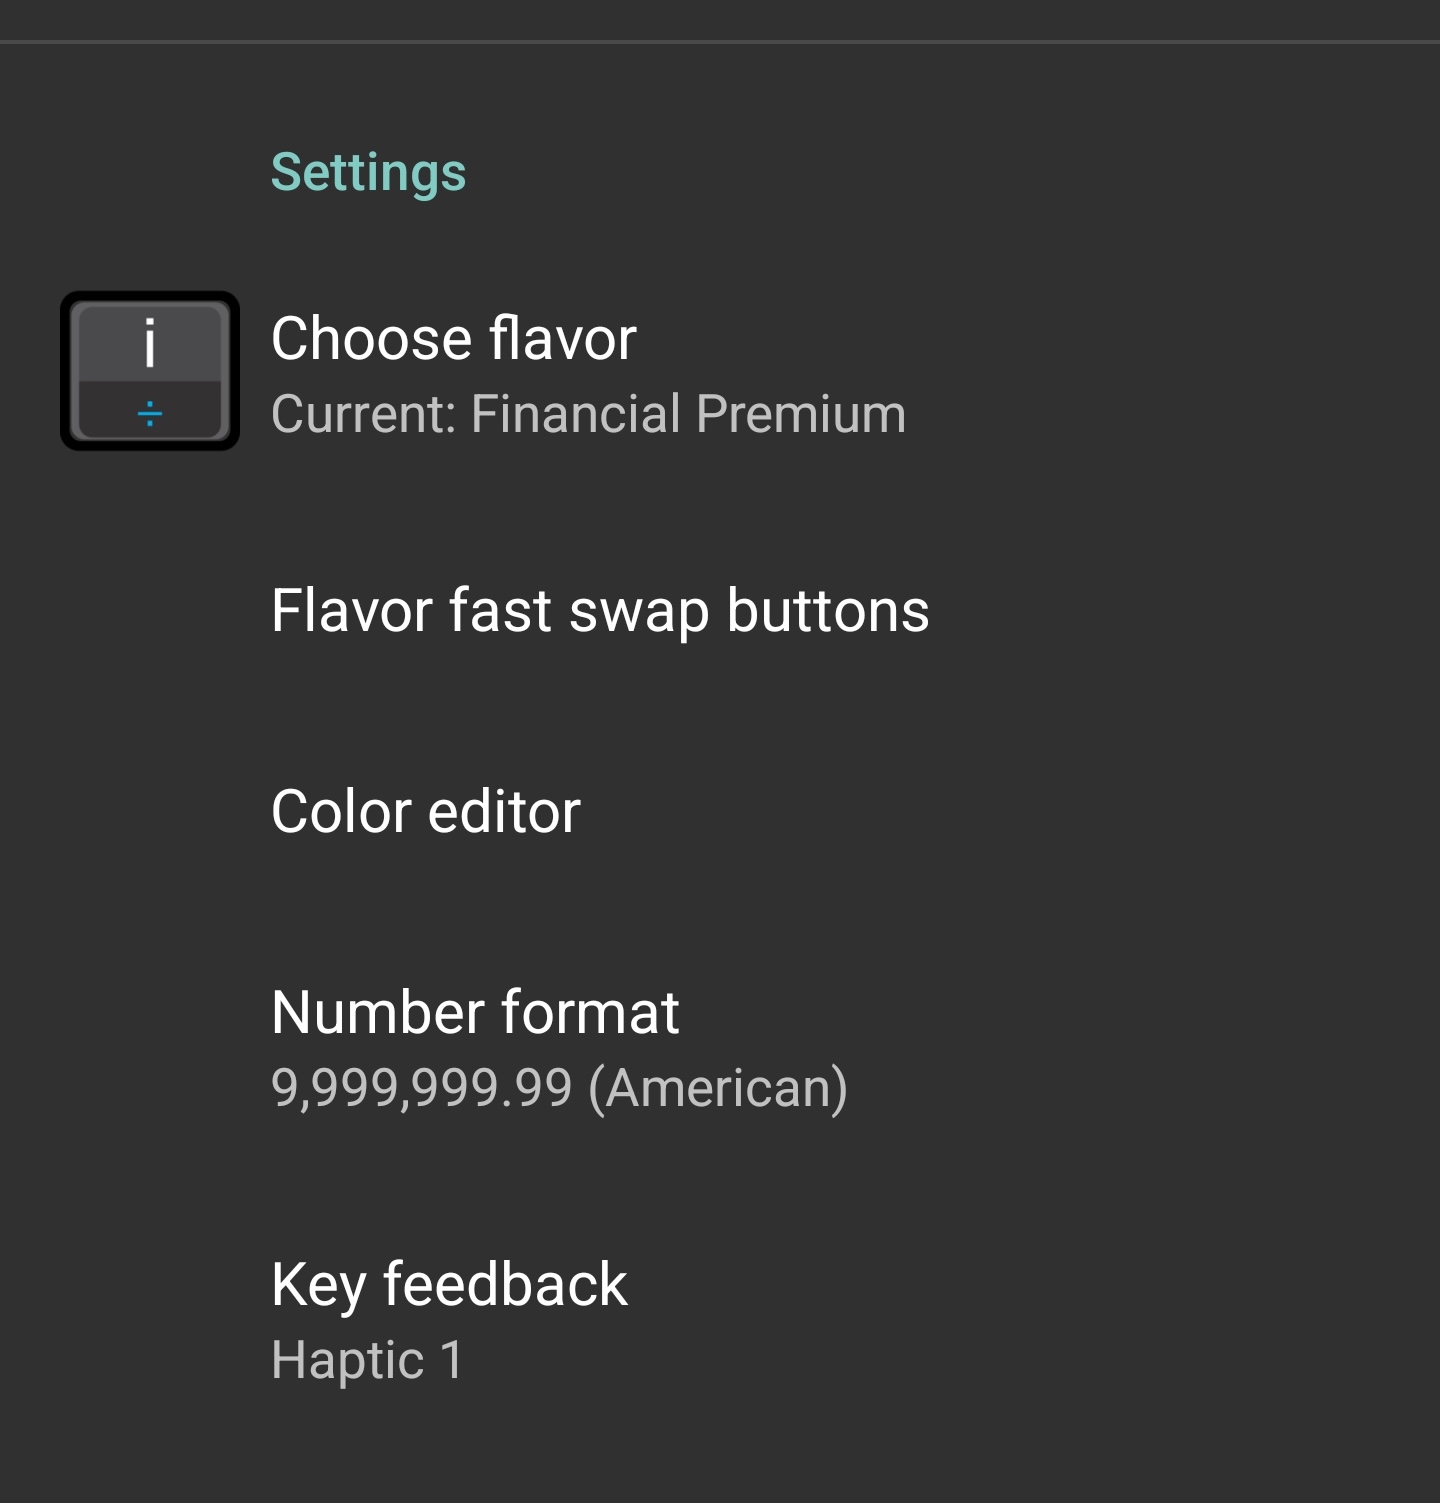
Task: Tap the "Haptic 1" feedback value
Action: [x=367, y=1360]
